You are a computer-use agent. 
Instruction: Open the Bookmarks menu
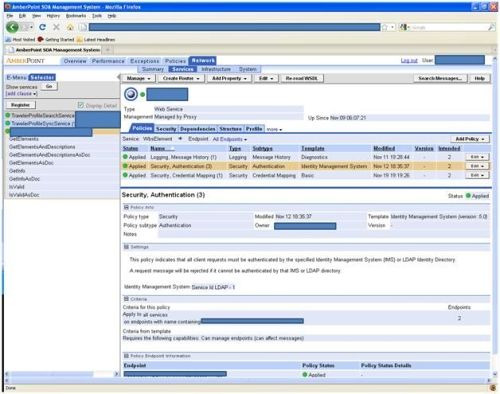tap(76, 16)
